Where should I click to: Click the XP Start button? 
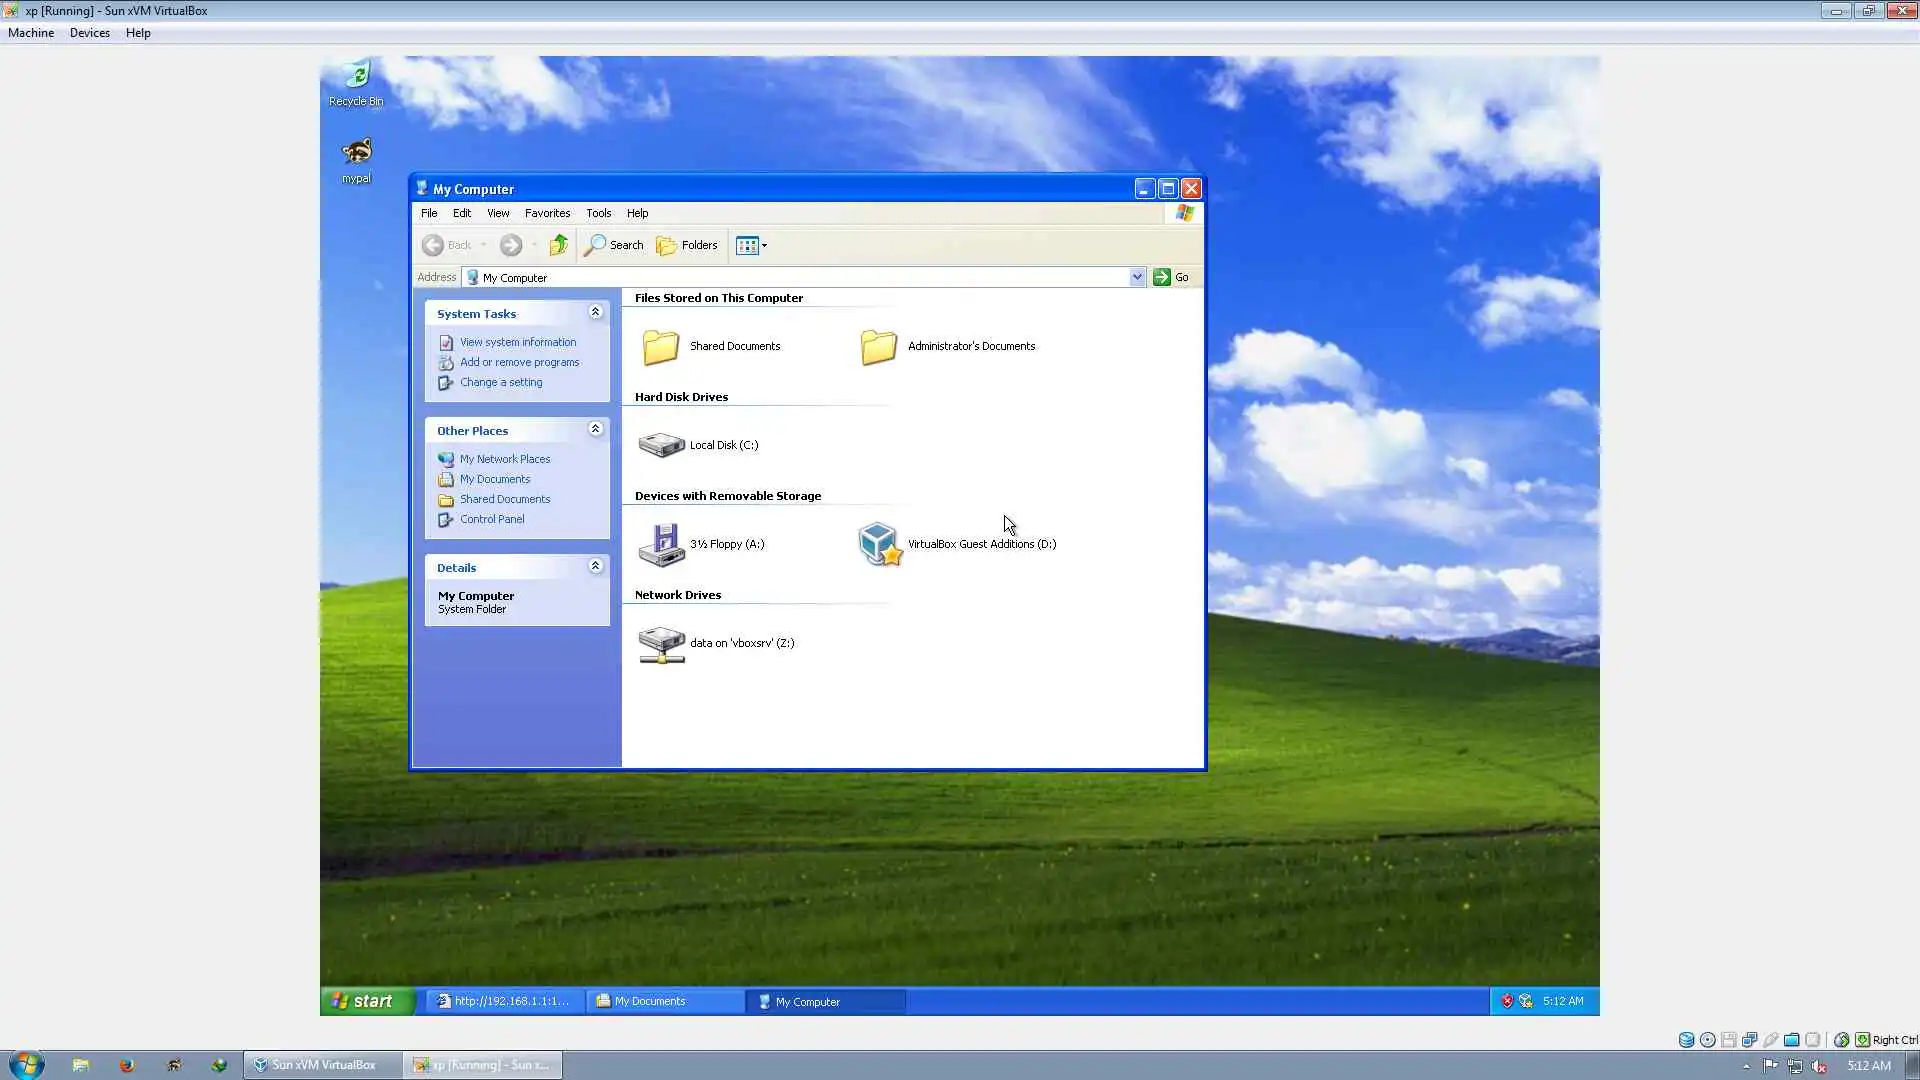[365, 1001]
